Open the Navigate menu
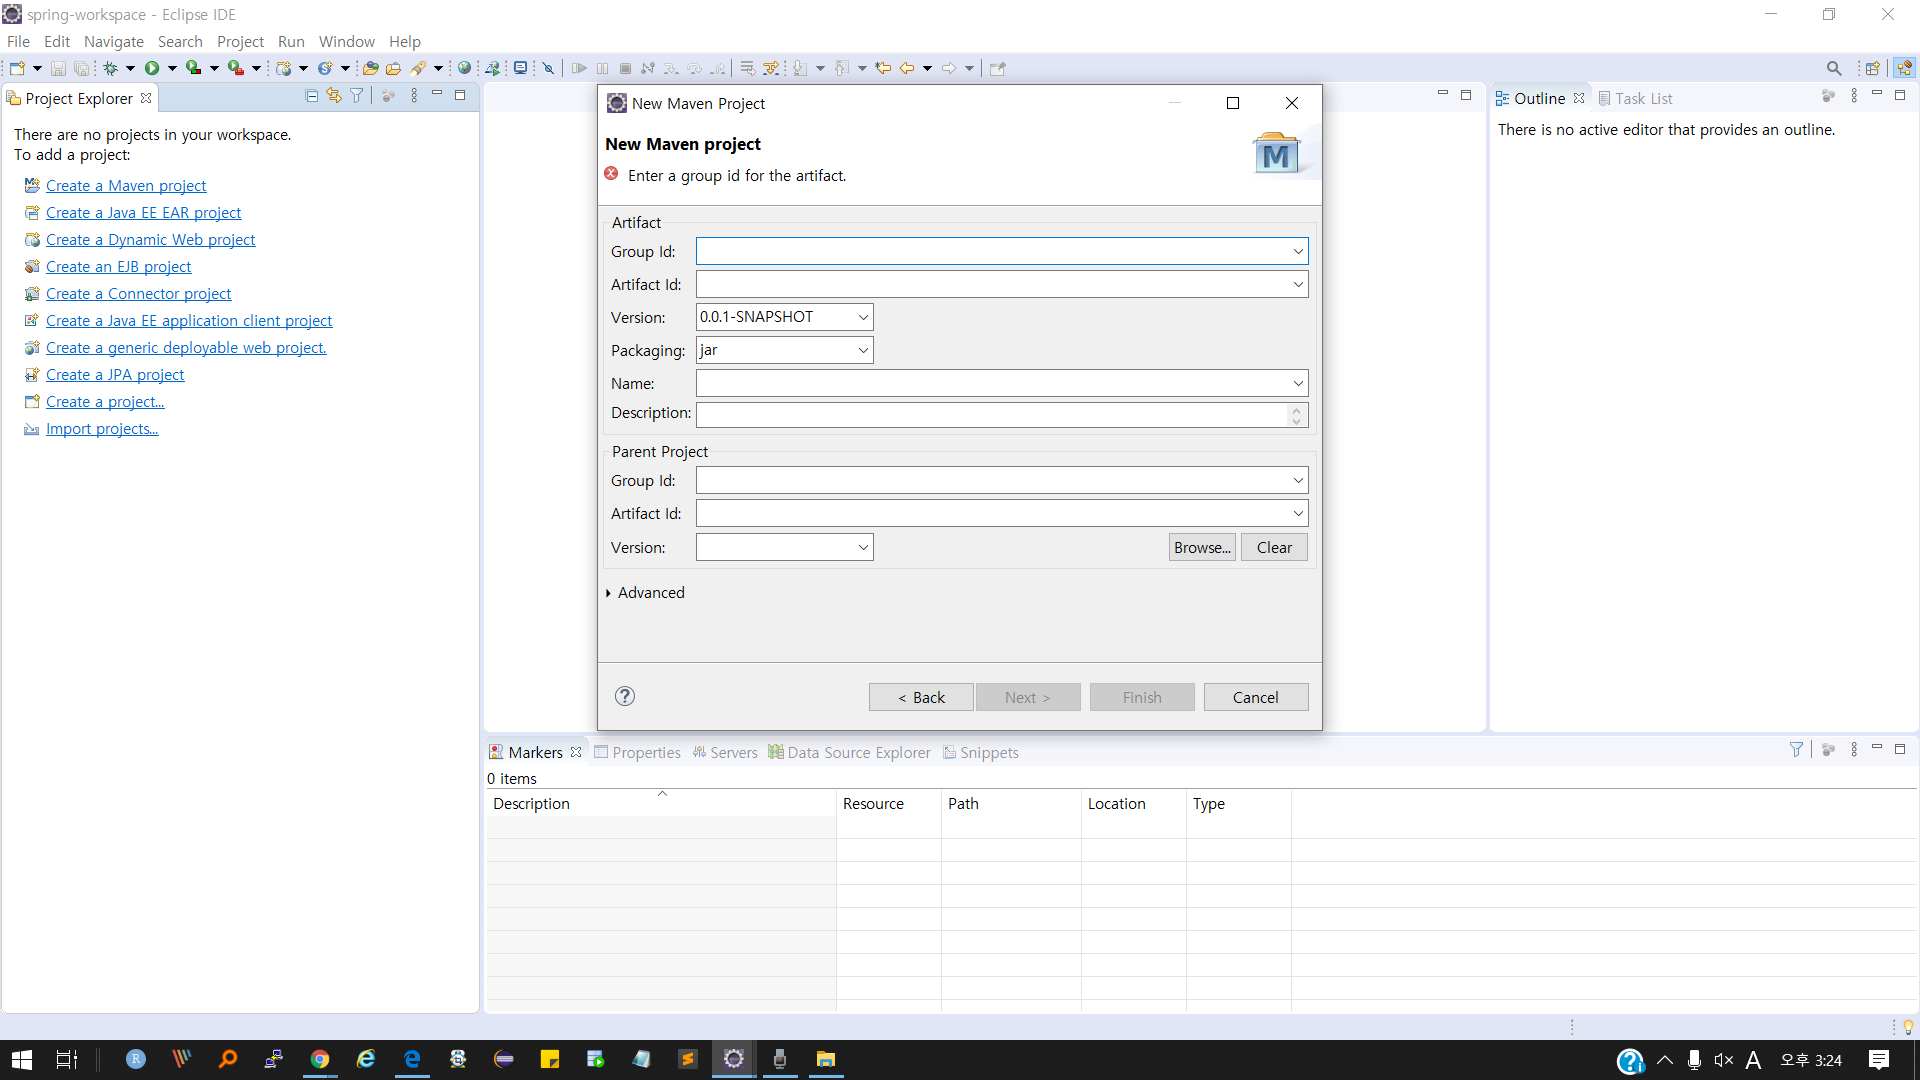1920x1080 pixels. pyautogui.click(x=114, y=41)
